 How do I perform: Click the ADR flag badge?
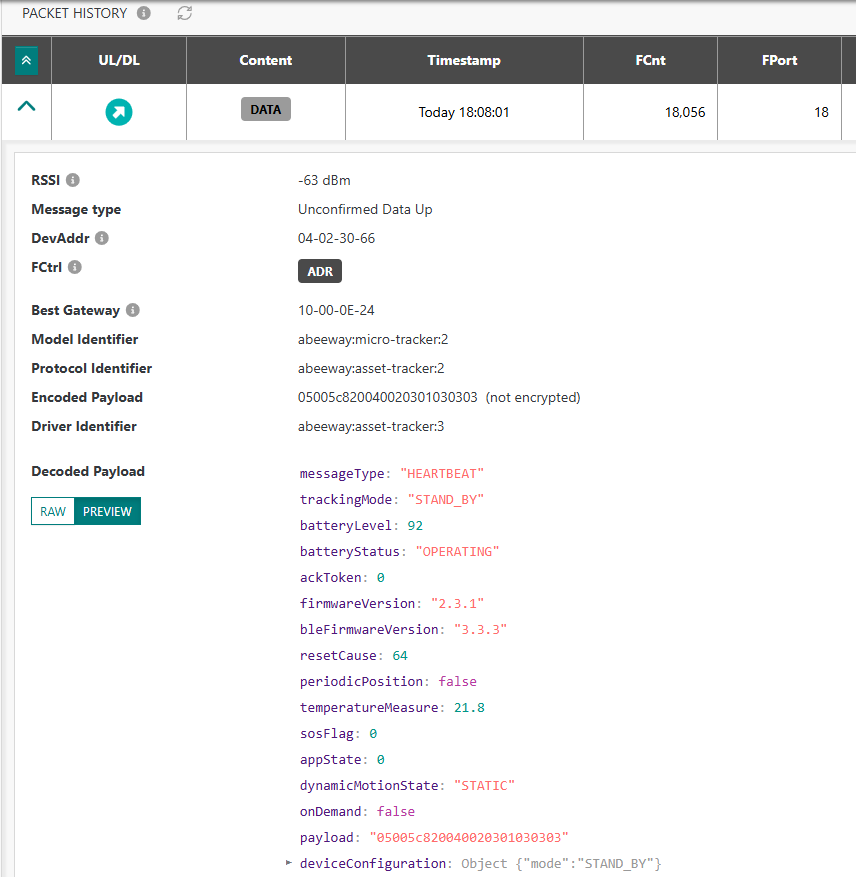pyautogui.click(x=320, y=271)
